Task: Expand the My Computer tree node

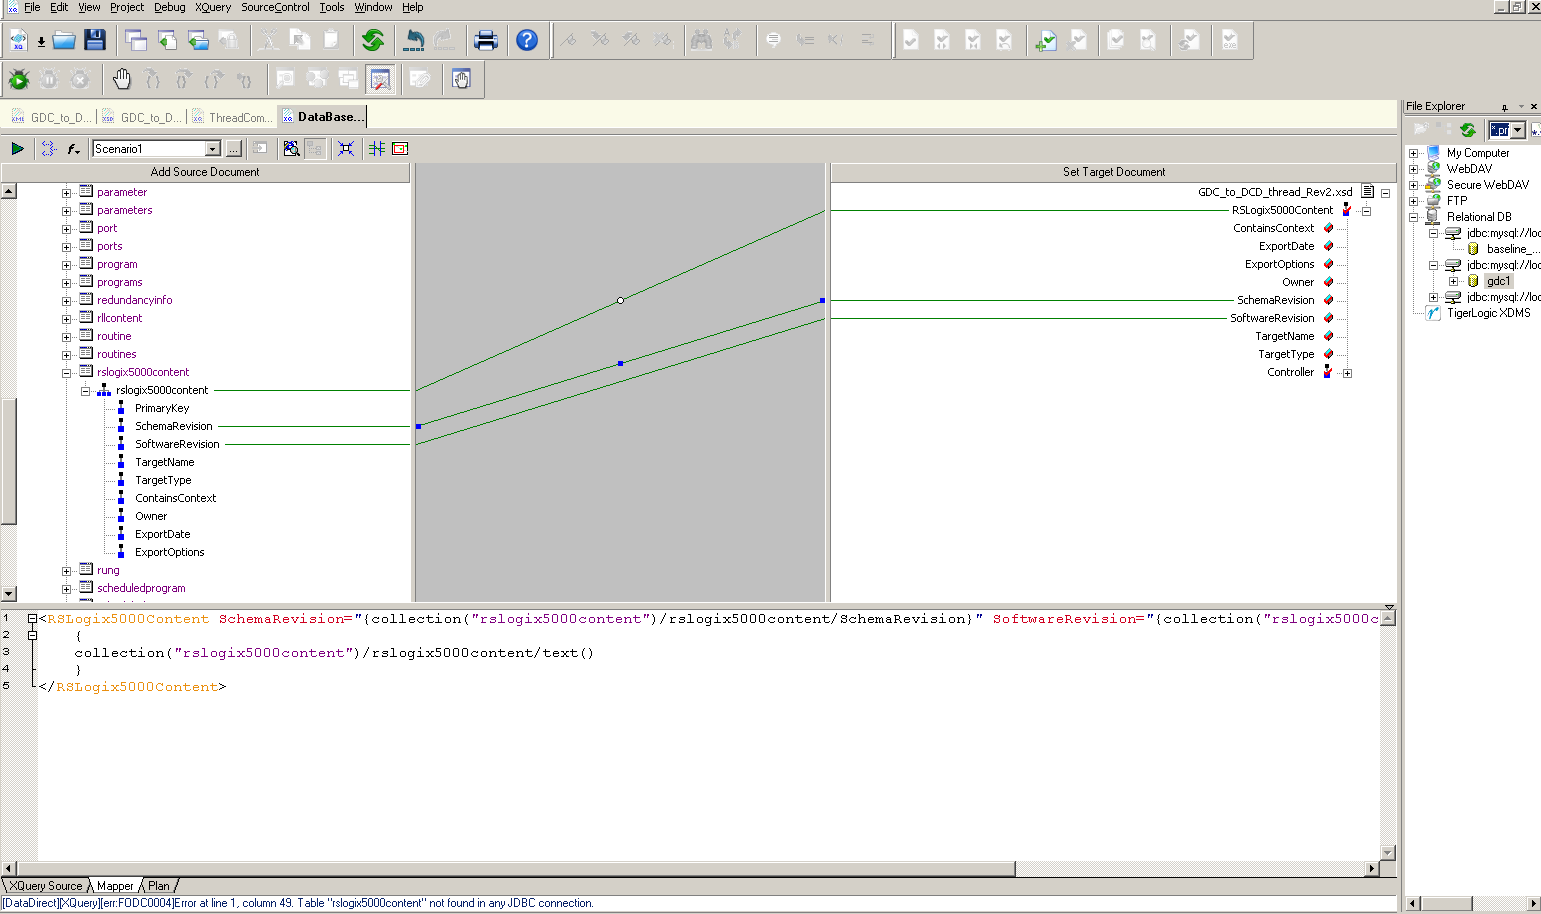Action: [1413, 154]
